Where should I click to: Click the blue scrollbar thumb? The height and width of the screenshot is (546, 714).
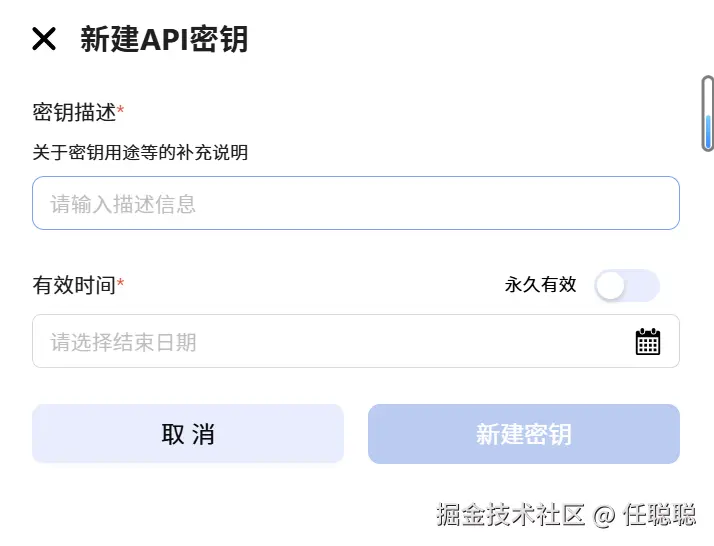tap(708, 131)
